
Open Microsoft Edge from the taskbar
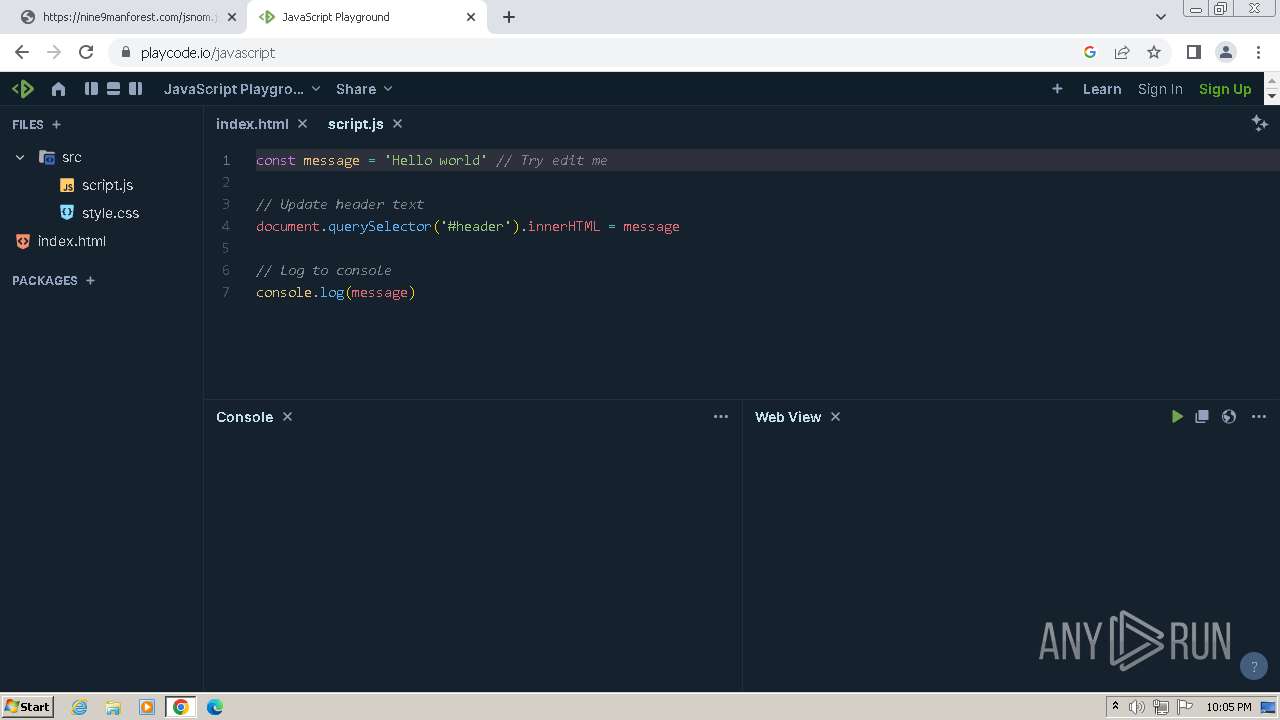pyautogui.click(x=215, y=707)
